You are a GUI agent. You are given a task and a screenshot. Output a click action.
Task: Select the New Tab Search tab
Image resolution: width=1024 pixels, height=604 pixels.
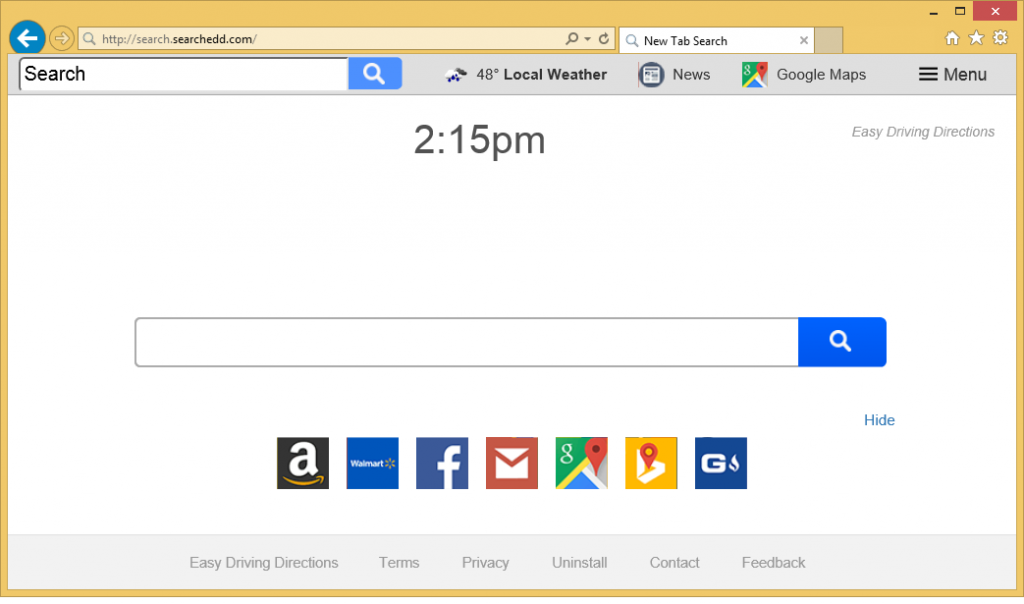tap(716, 40)
